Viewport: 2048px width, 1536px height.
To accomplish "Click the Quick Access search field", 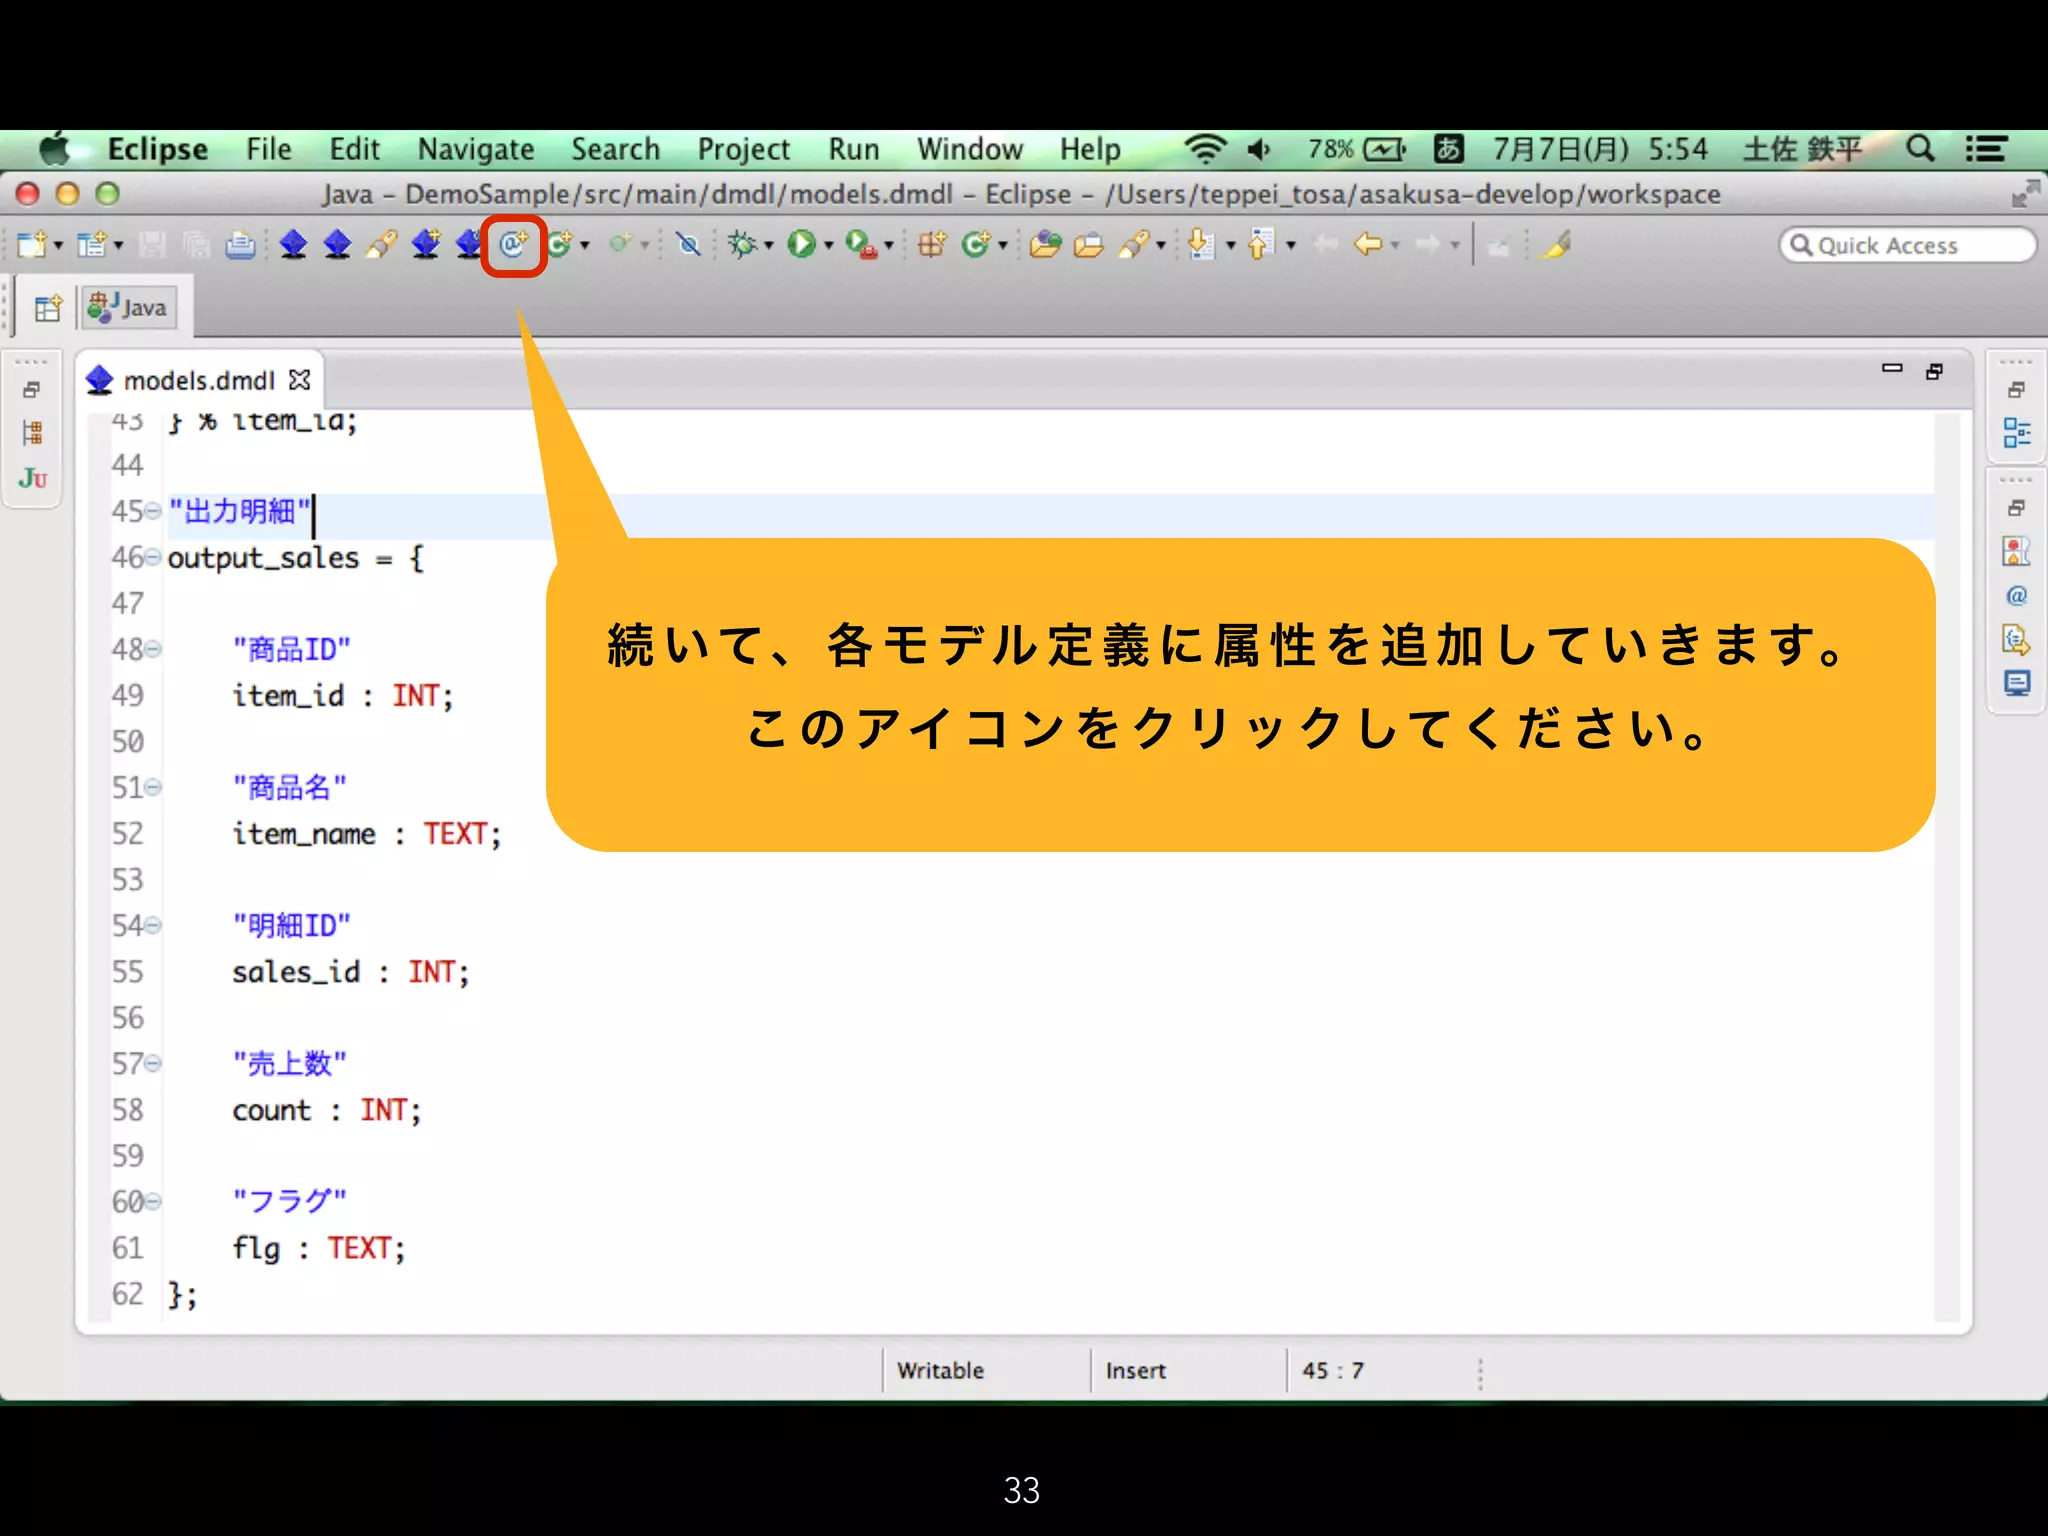I will (1907, 245).
